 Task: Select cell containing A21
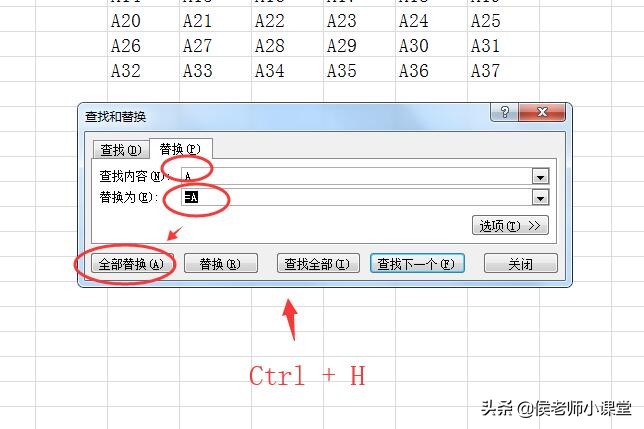pyautogui.click(x=215, y=20)
